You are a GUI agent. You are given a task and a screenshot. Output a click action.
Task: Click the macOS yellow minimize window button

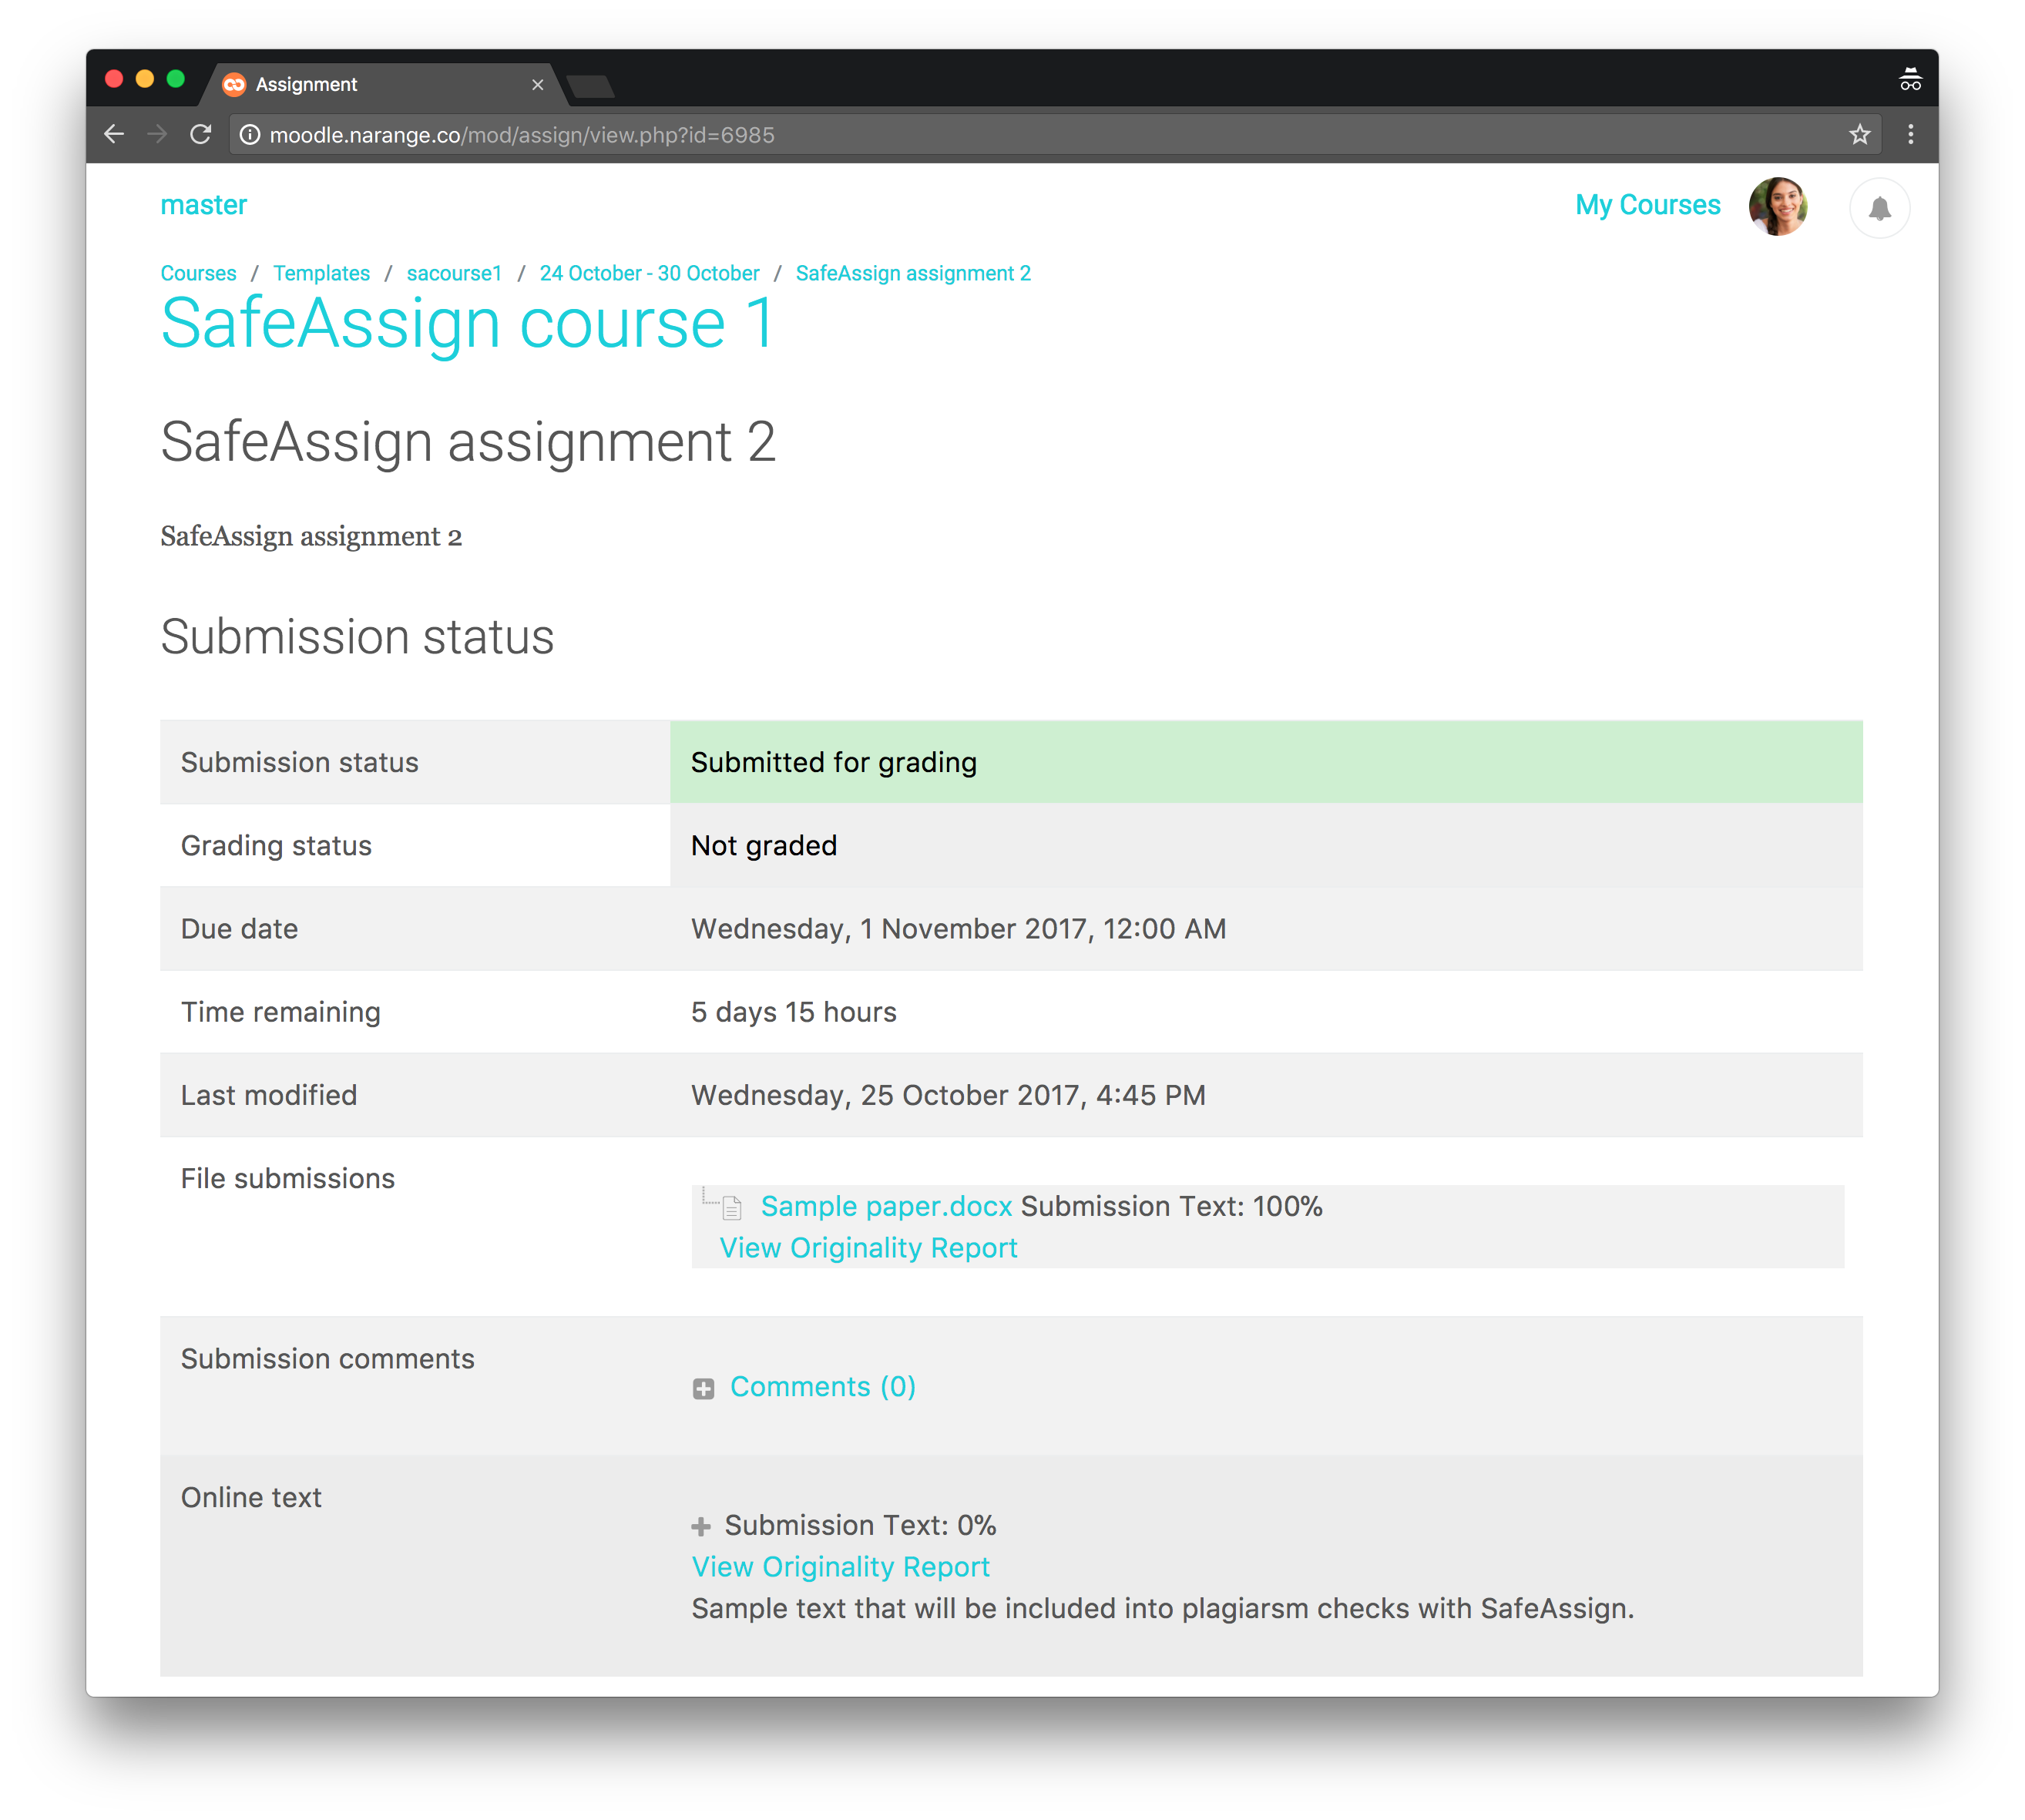[145, 79]
